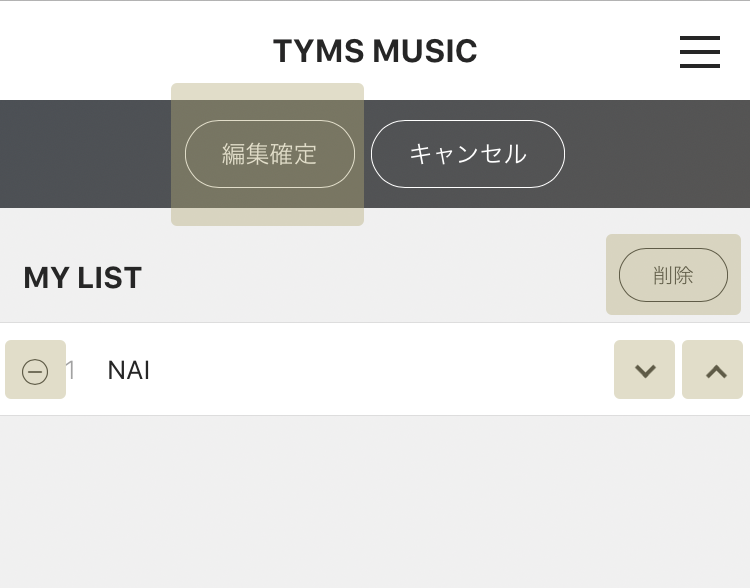The image size is (750, 588).
Task: Go to TYMS MUSIC home header
Action: [375, 51]
